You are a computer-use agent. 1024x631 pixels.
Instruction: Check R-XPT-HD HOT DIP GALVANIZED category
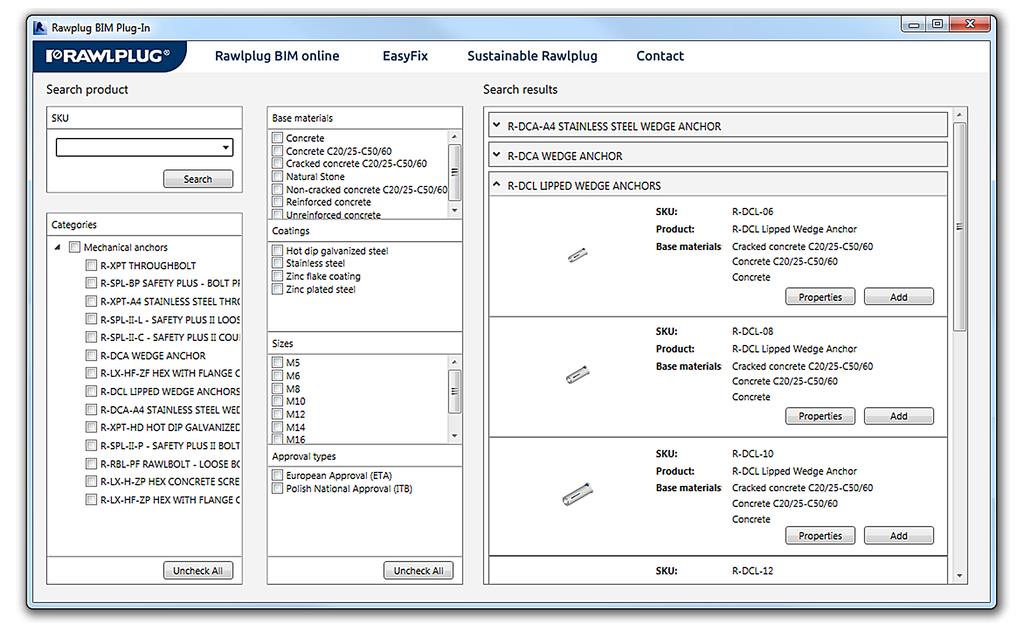pos(91,427)
